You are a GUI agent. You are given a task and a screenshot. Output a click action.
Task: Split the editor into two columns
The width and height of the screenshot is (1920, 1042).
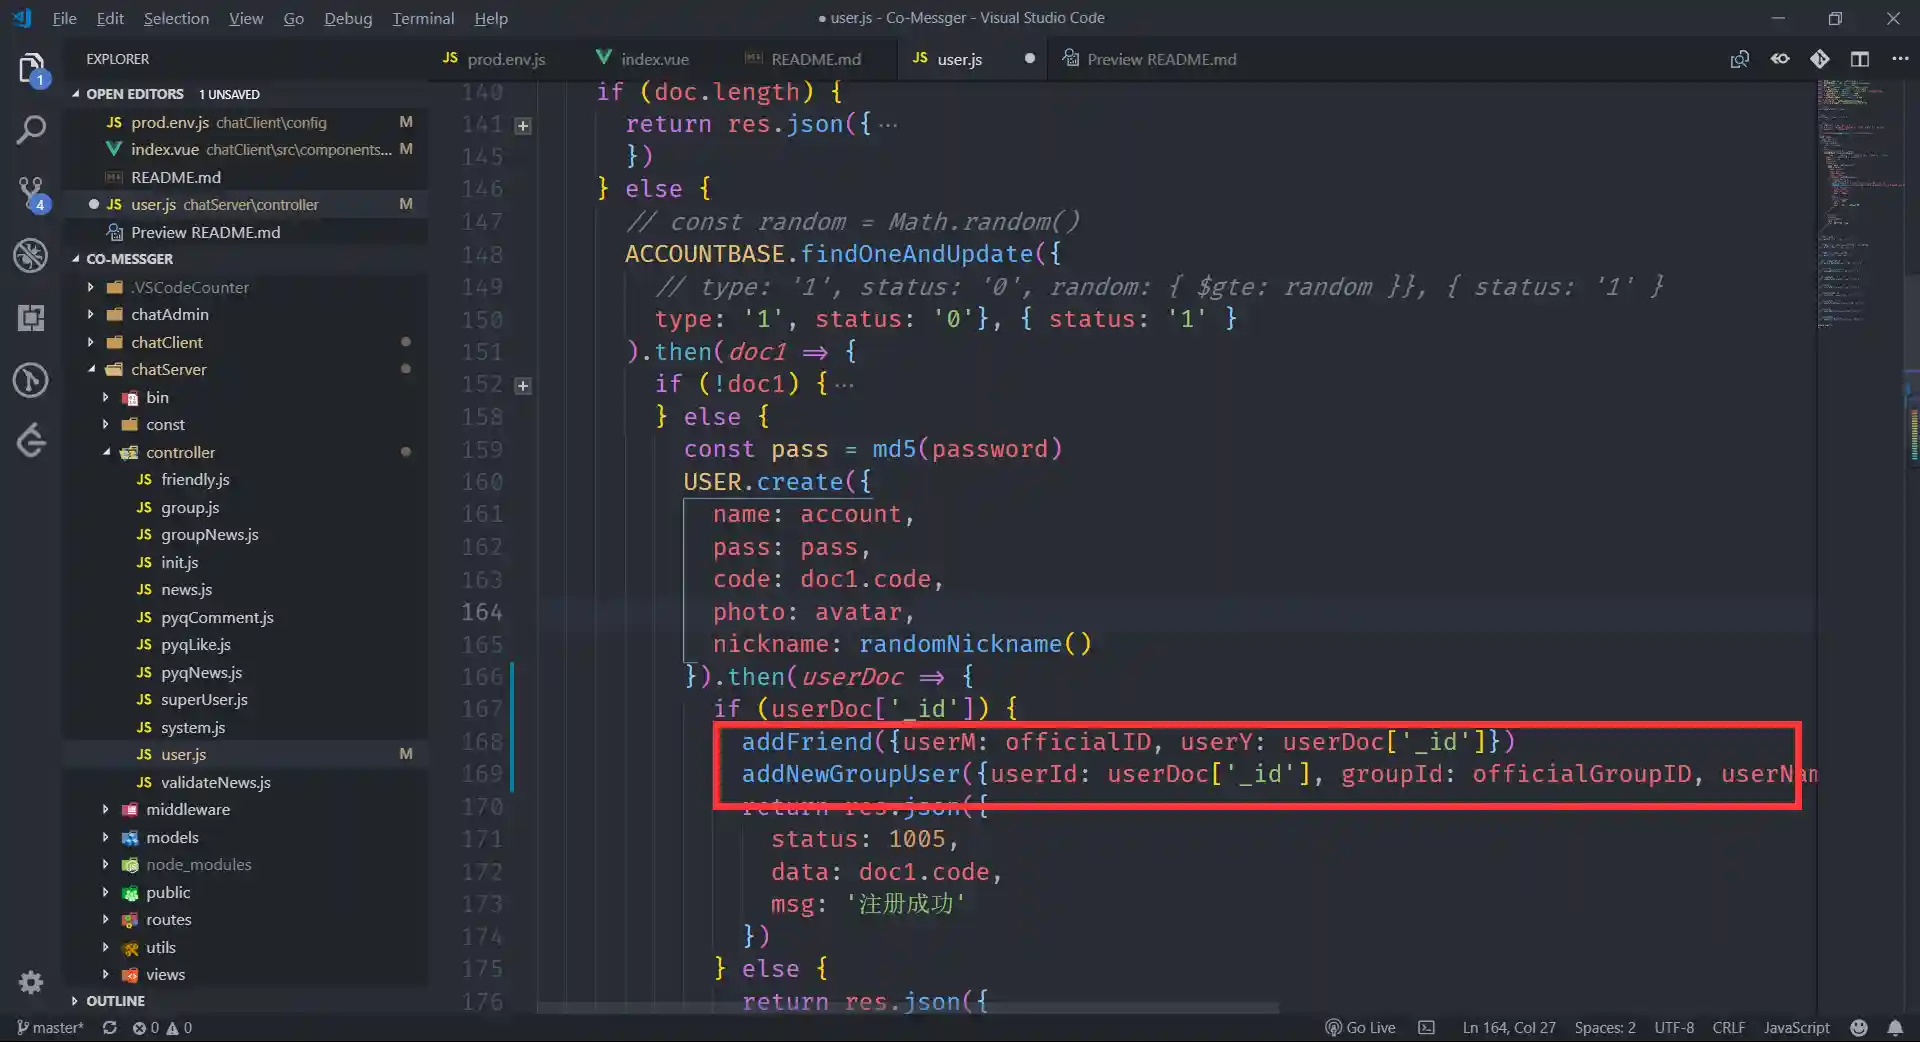pos(1860,59)
